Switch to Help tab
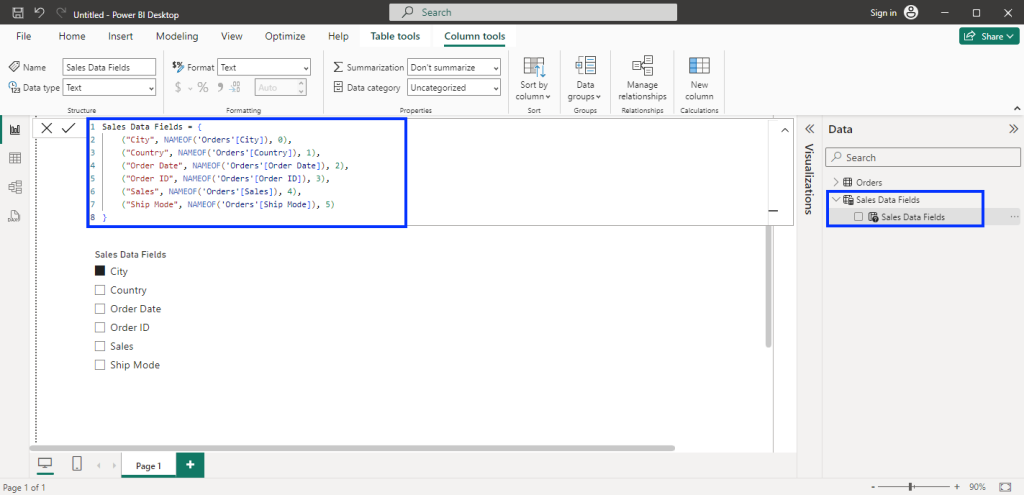Screen dimensions: 1024x495 [x=338, y=37]
